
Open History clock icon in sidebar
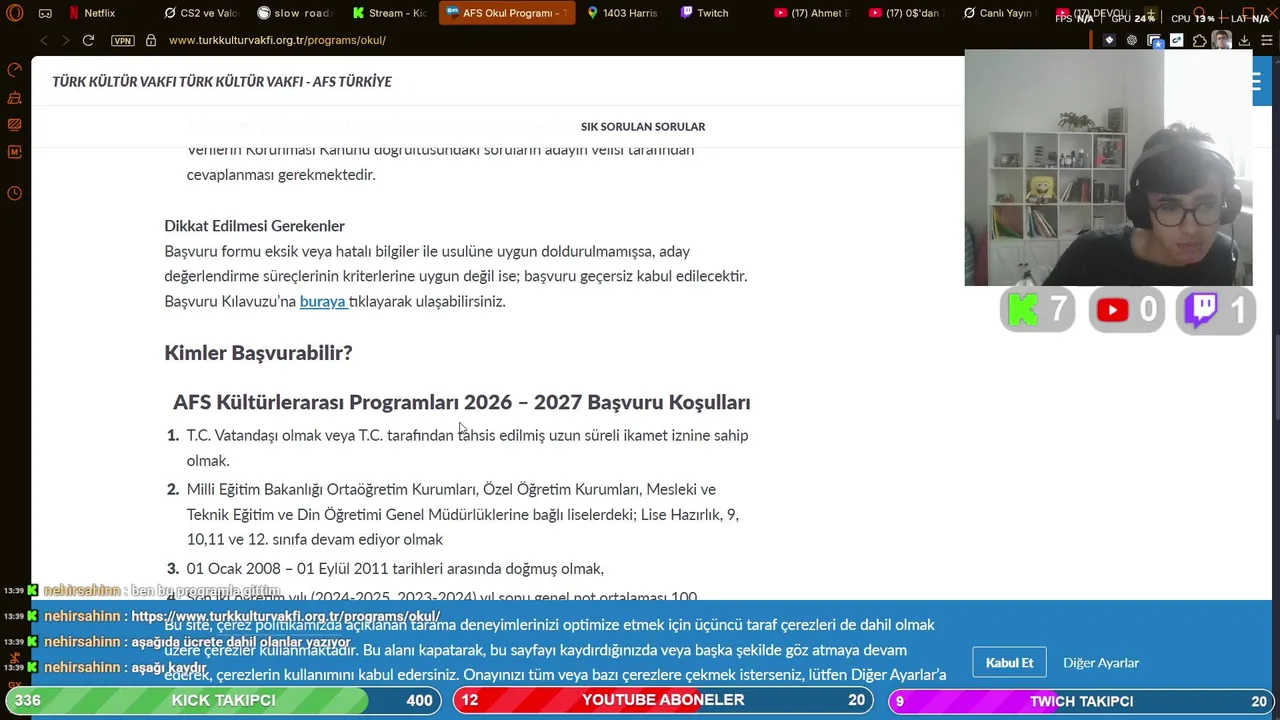[14, 193]
